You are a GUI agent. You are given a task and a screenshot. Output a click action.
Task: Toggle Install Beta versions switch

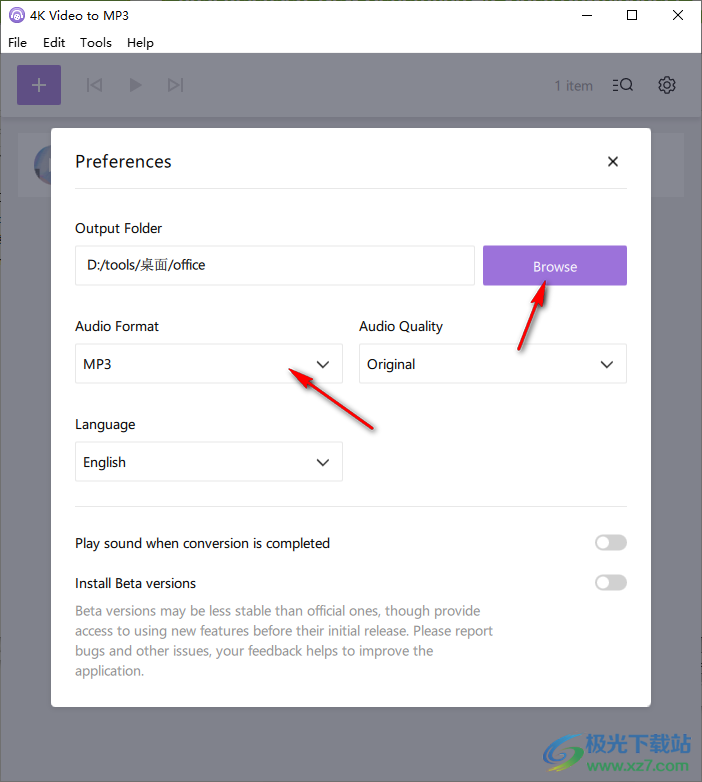tap(611, 583)
